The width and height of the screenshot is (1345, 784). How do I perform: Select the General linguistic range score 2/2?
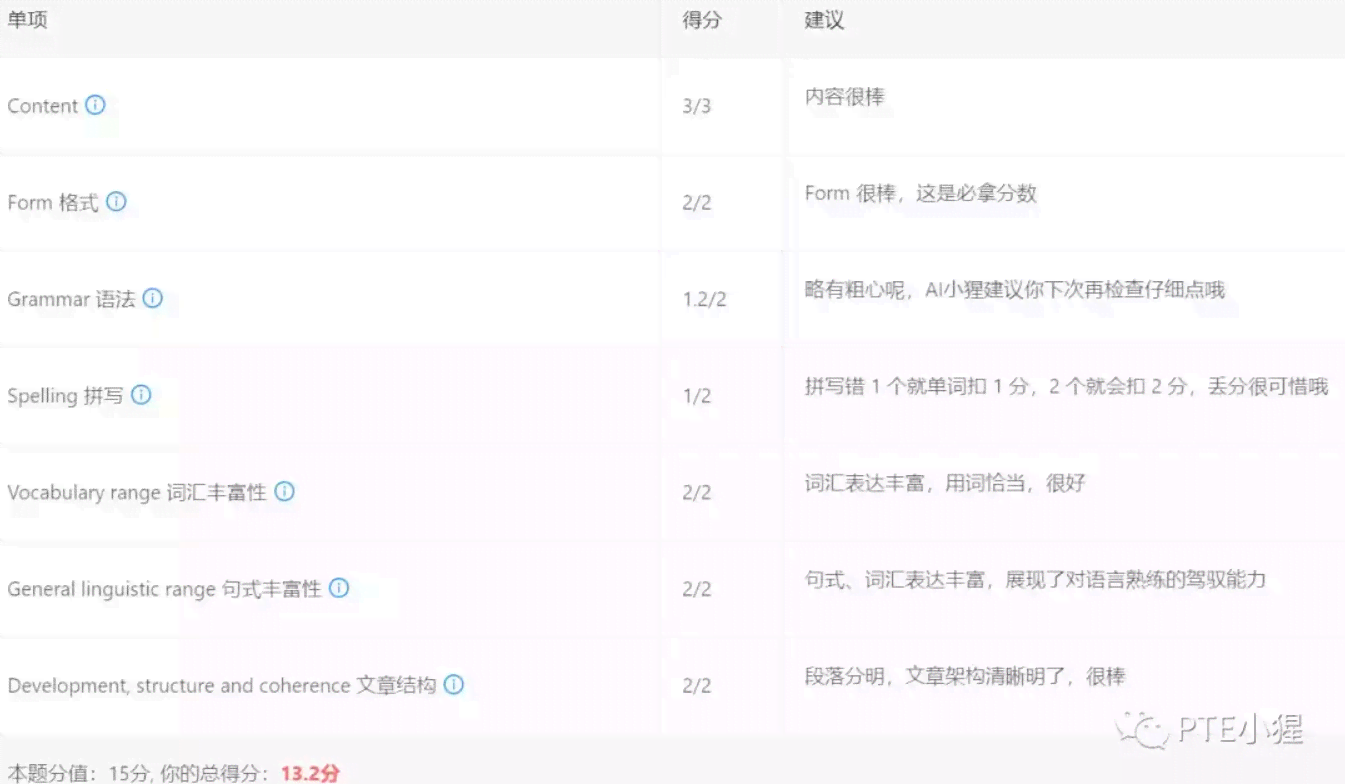coord(697,589)
